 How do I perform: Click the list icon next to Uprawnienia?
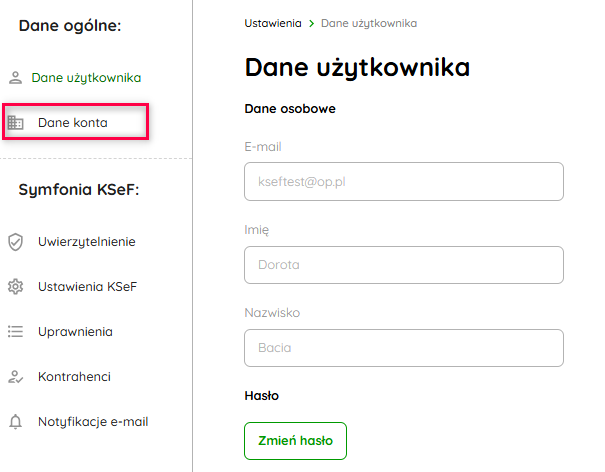point(15,331)
